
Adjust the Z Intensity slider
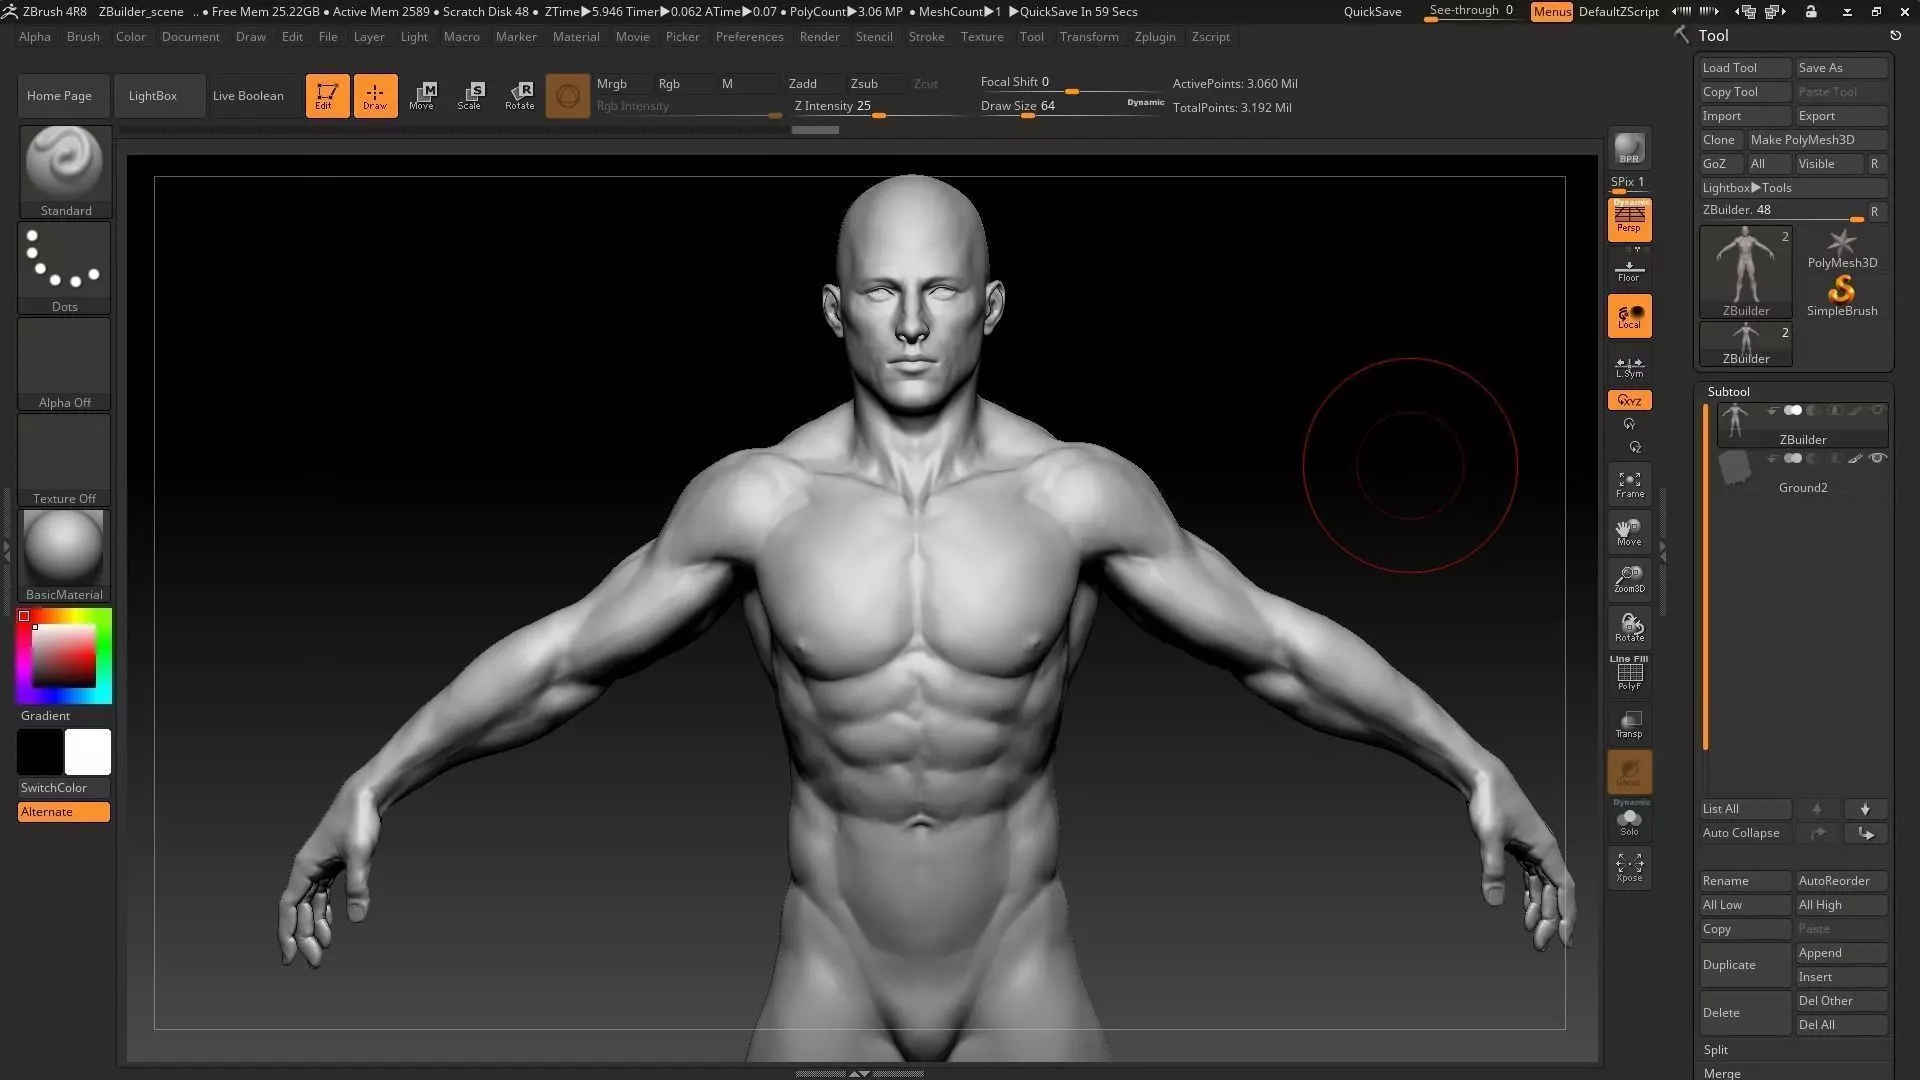point(878,107)
